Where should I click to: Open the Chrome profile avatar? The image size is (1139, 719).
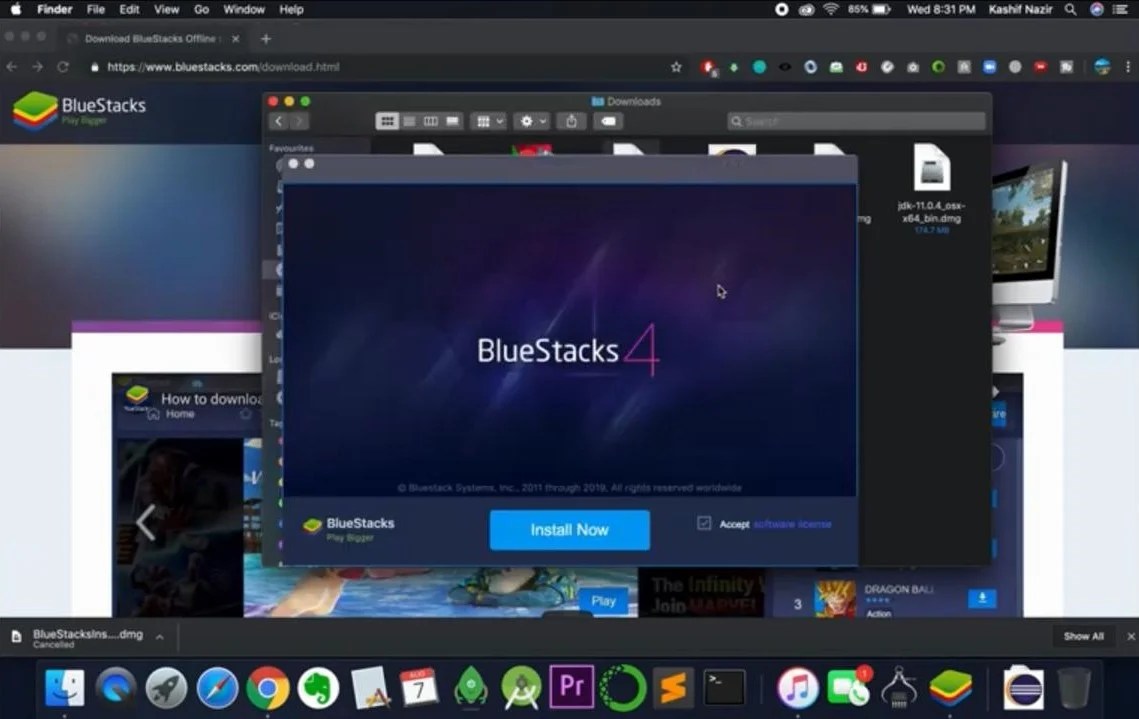1102,67
